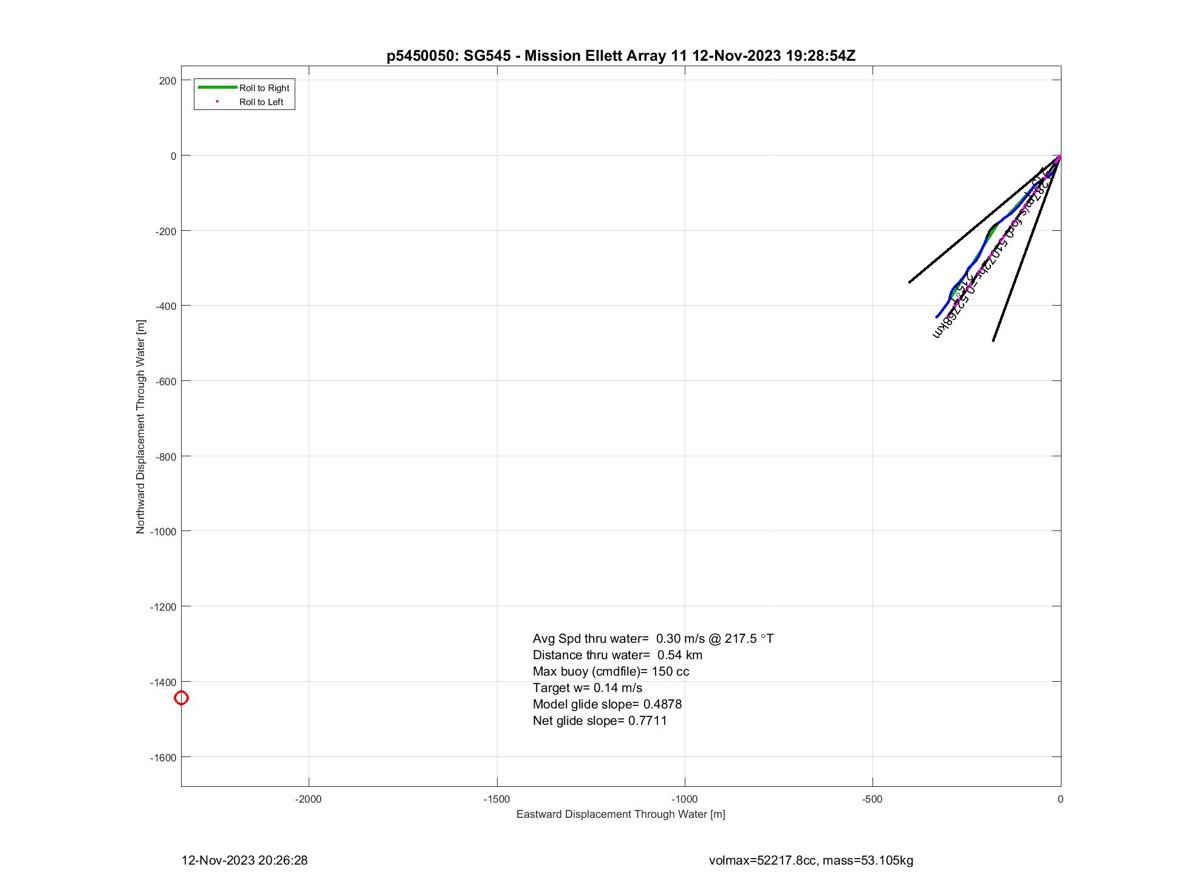Click the y-axis tick label -1400
This screenshot has height=885, width=1200.
click(163, 682)
